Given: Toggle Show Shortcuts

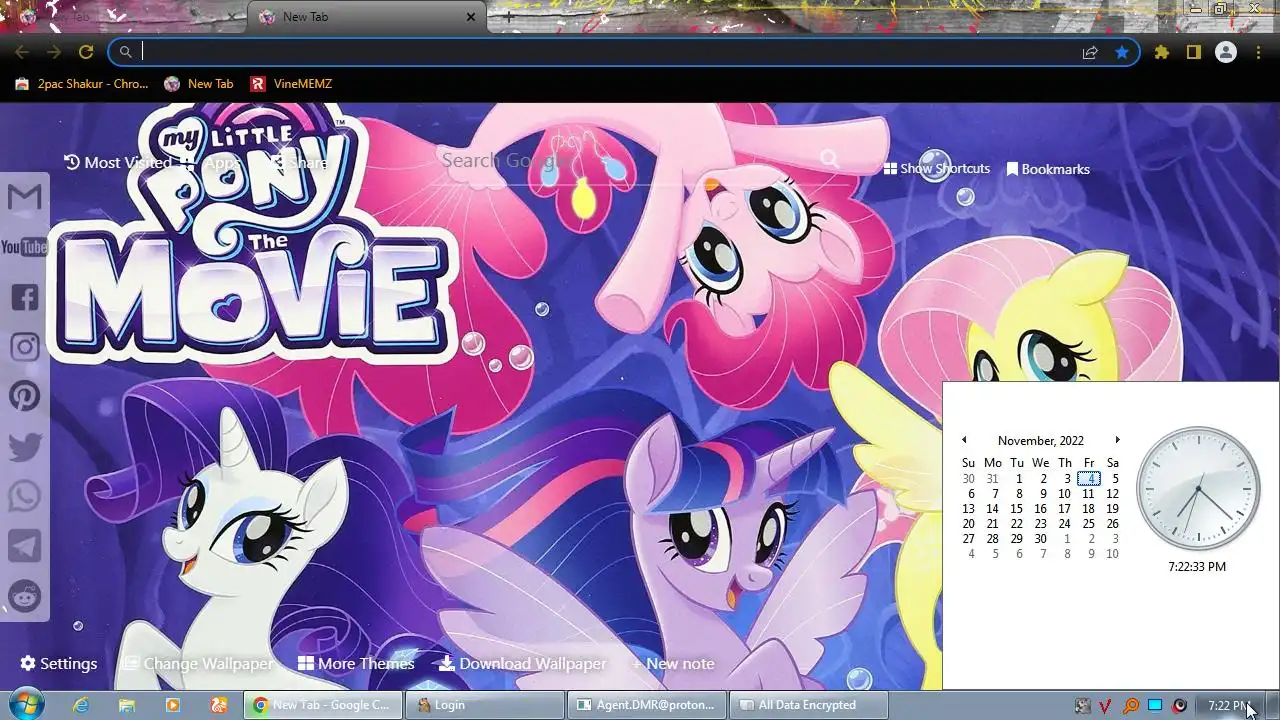Looking at the screenshot, I should [937, 169].
